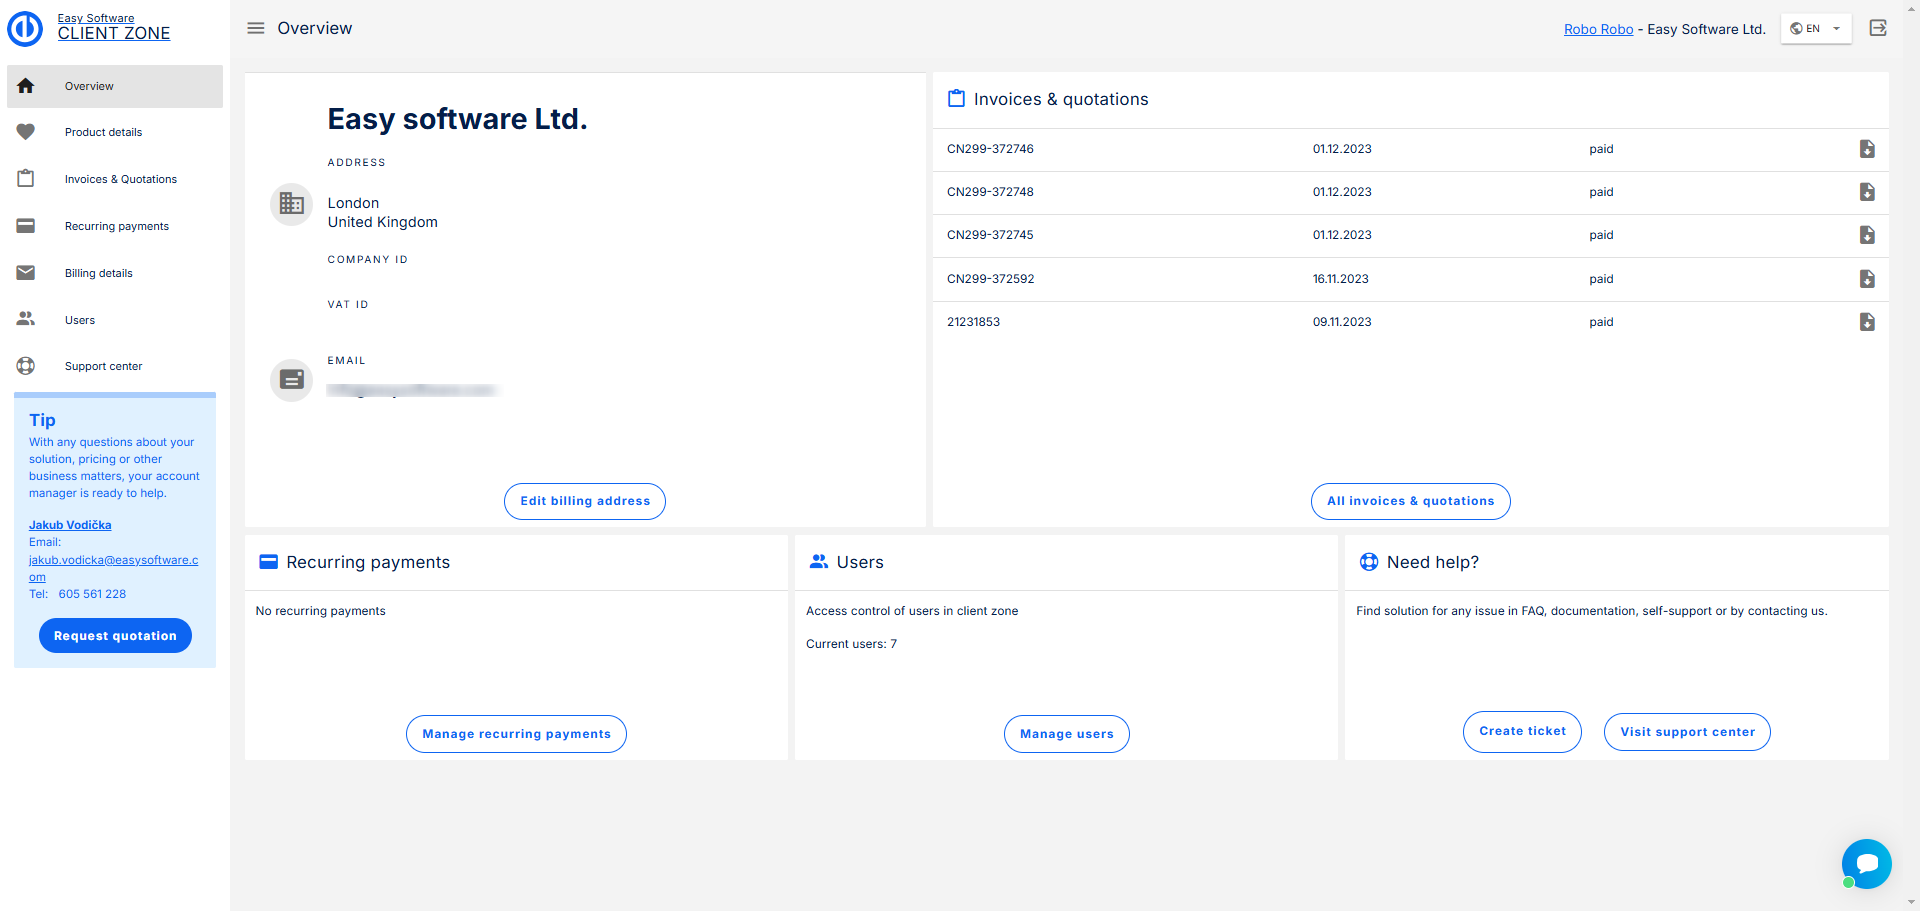Download invoice CN299-372592 via its file icon
The height and width of the screenshot is (911, 1920).
(x=1866, y=279)
